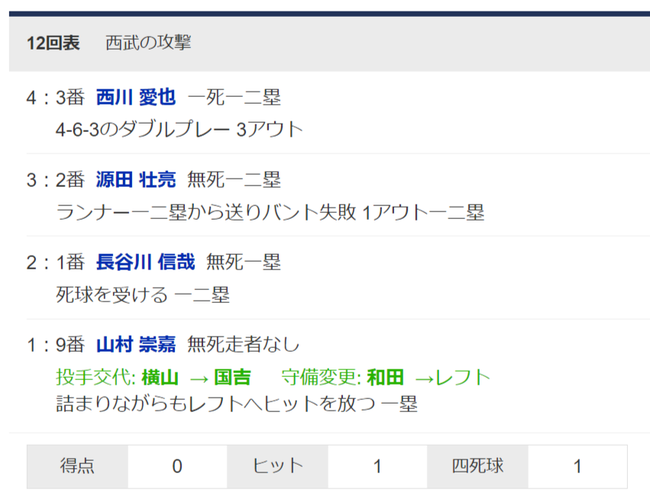Viewport: 650px width, 496px height.
Task: Click the bunt failure description ランナー一二塁から送りバント失敗
Action: (x=206, y=212)
